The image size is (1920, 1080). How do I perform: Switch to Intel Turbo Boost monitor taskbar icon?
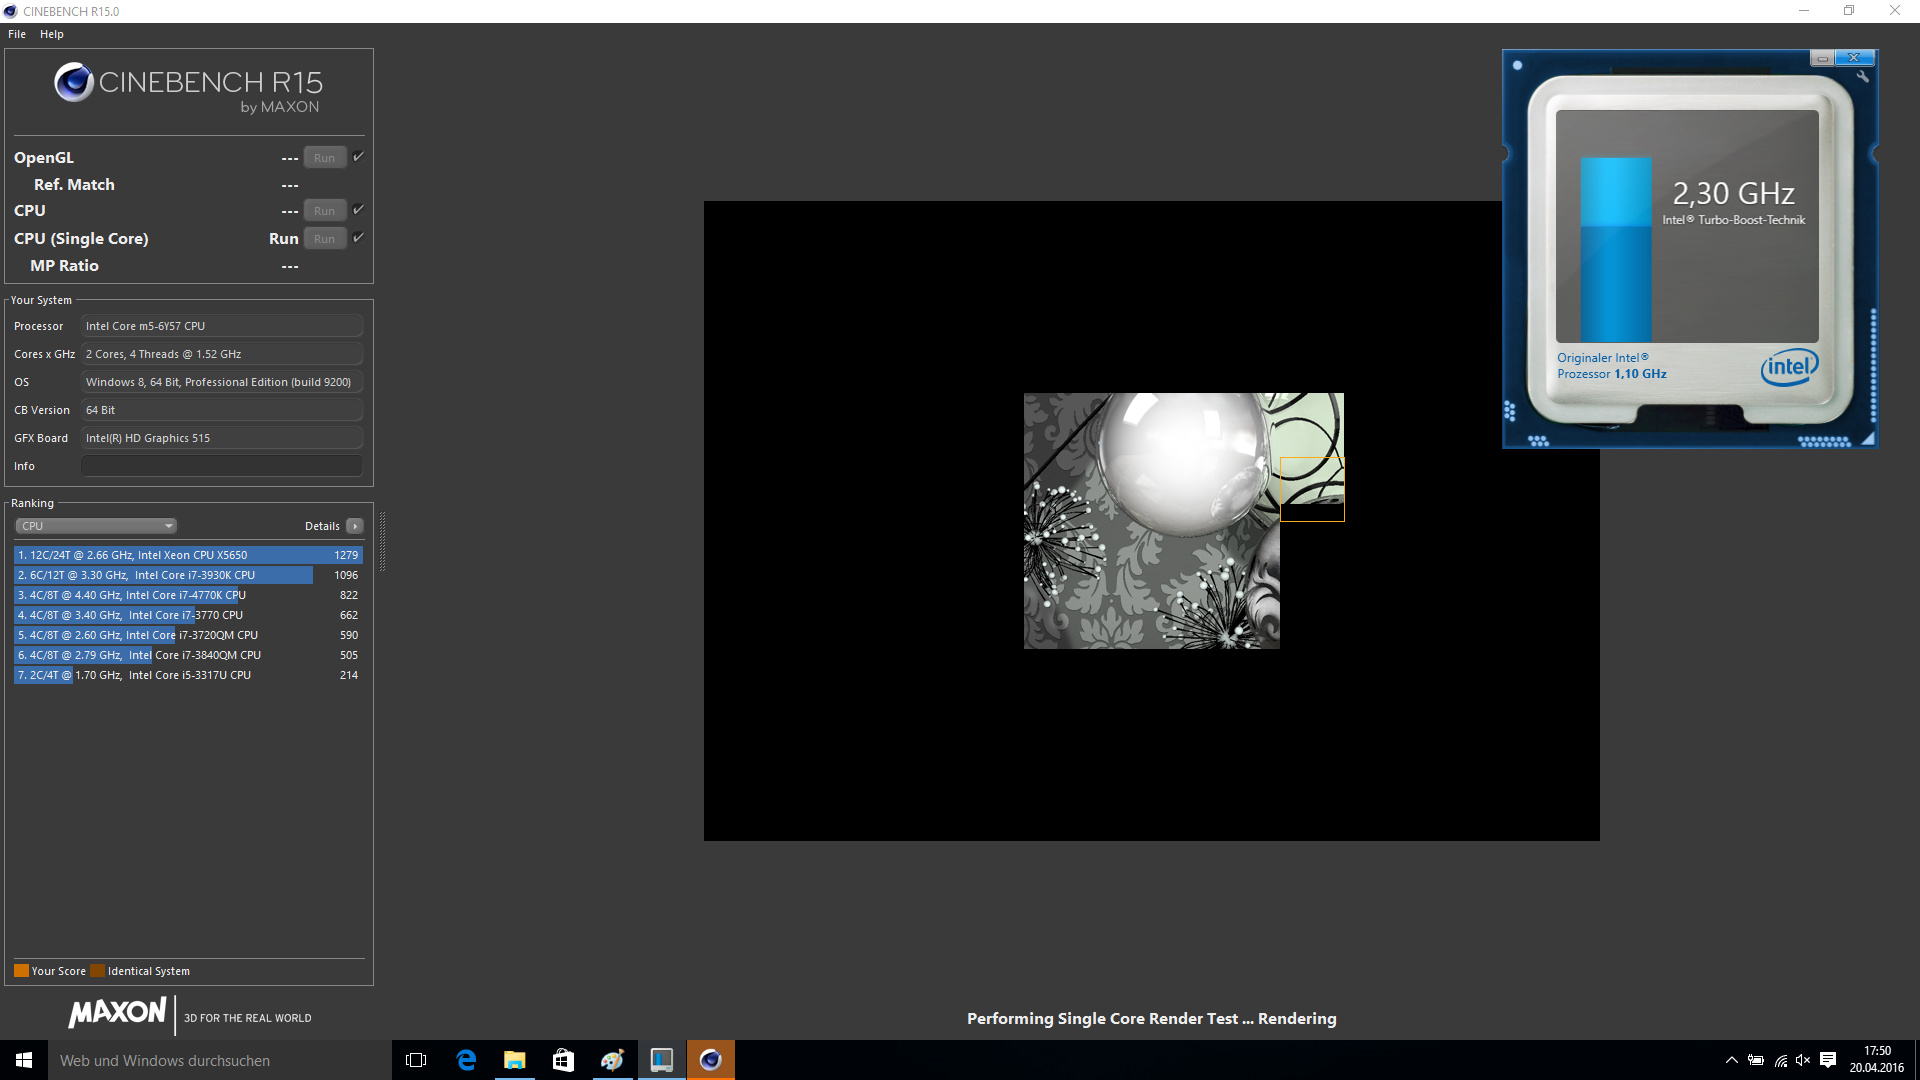pyautogui.click(x=661, y=1060)
